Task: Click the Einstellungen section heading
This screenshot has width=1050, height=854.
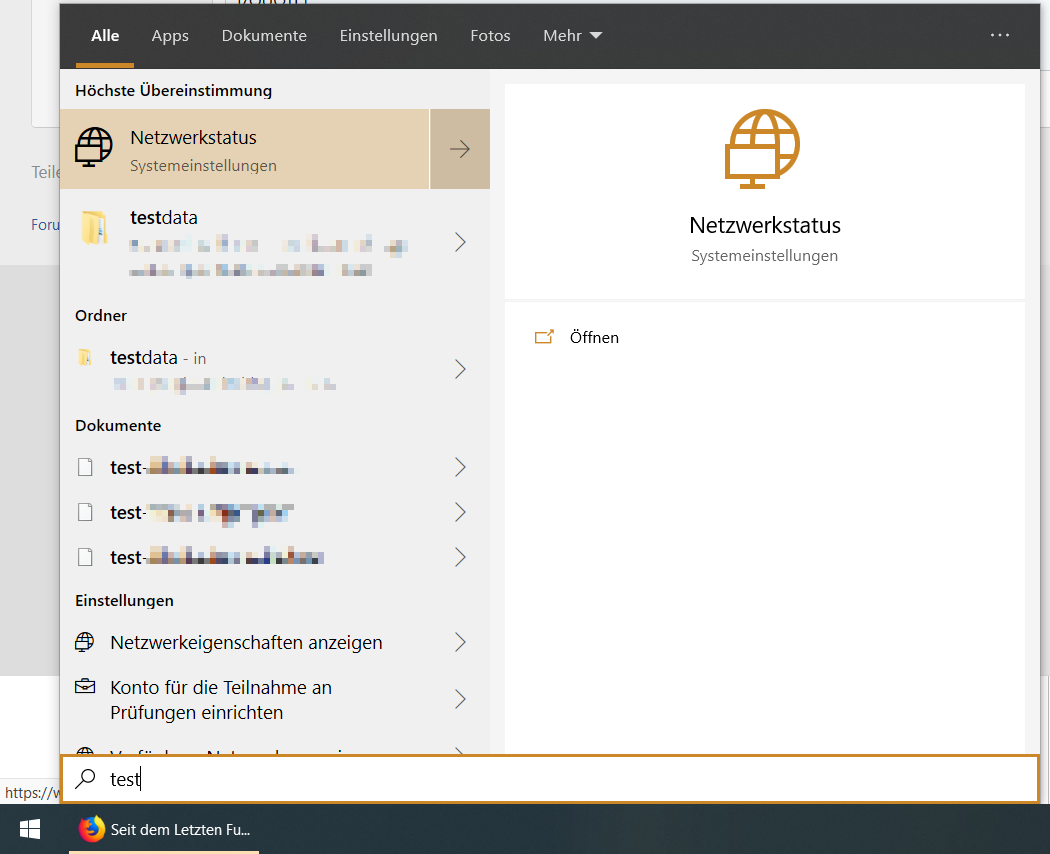Action: click(x=125, y=601)
